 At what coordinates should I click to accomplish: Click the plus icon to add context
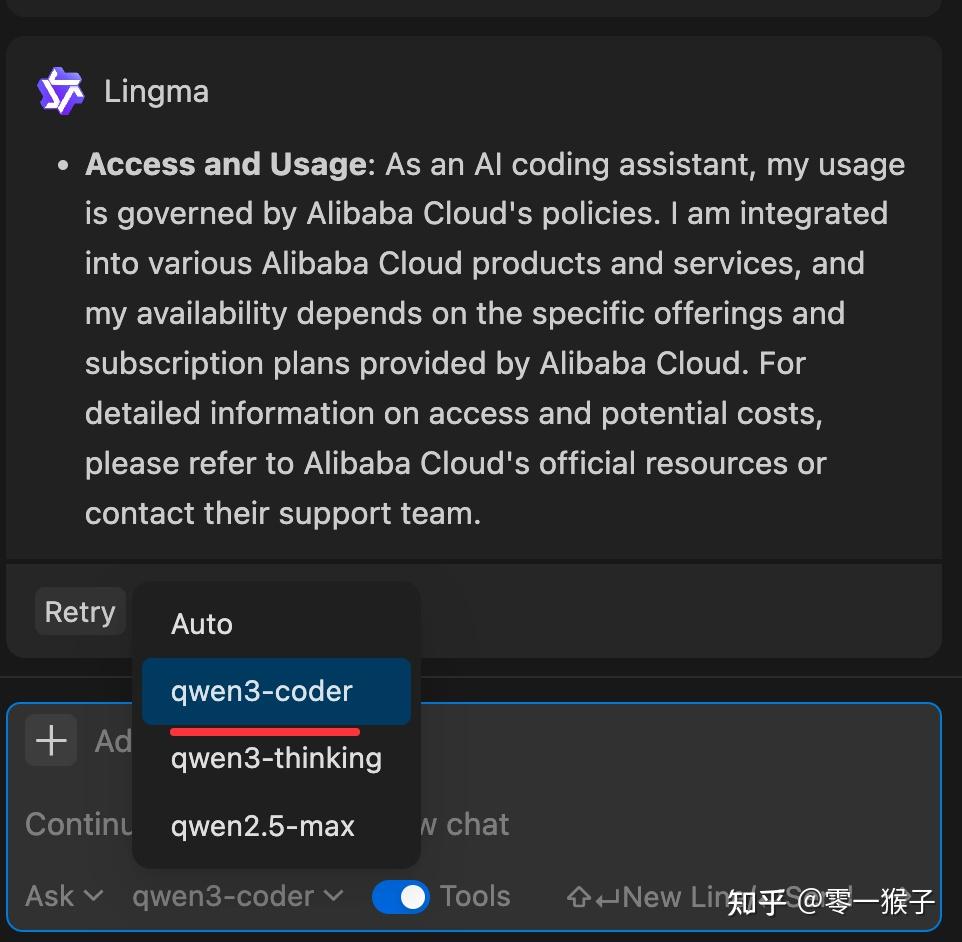pyautogui.click(x=50, y=740)
